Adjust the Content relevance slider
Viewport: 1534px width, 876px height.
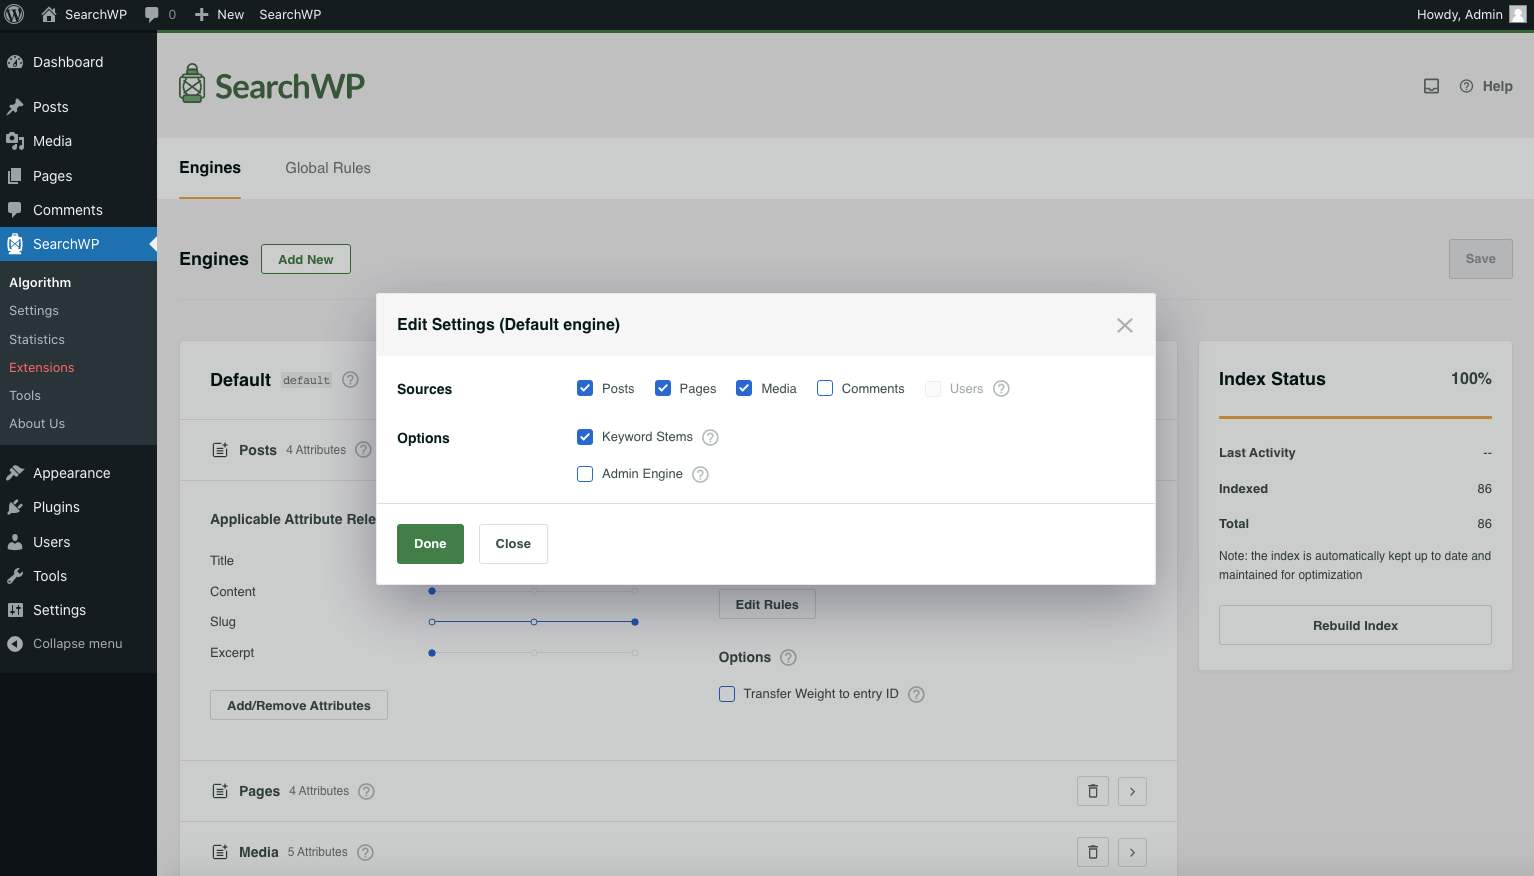coord(533,591)
